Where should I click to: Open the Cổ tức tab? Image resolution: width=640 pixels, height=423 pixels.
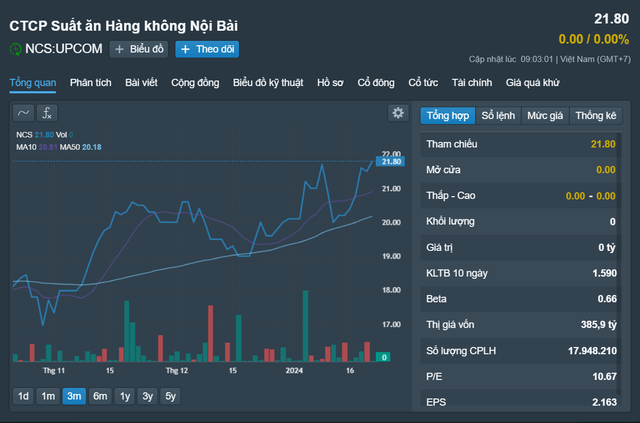[x=424, y=82]
